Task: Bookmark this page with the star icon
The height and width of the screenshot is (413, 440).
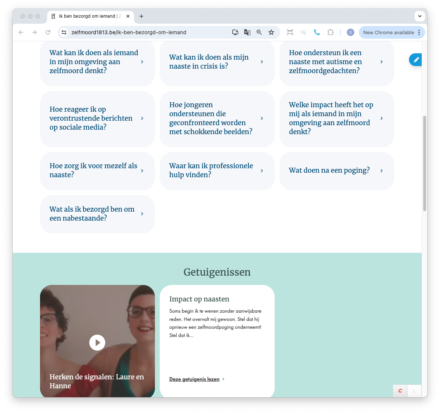Action: tap(271, 32)
